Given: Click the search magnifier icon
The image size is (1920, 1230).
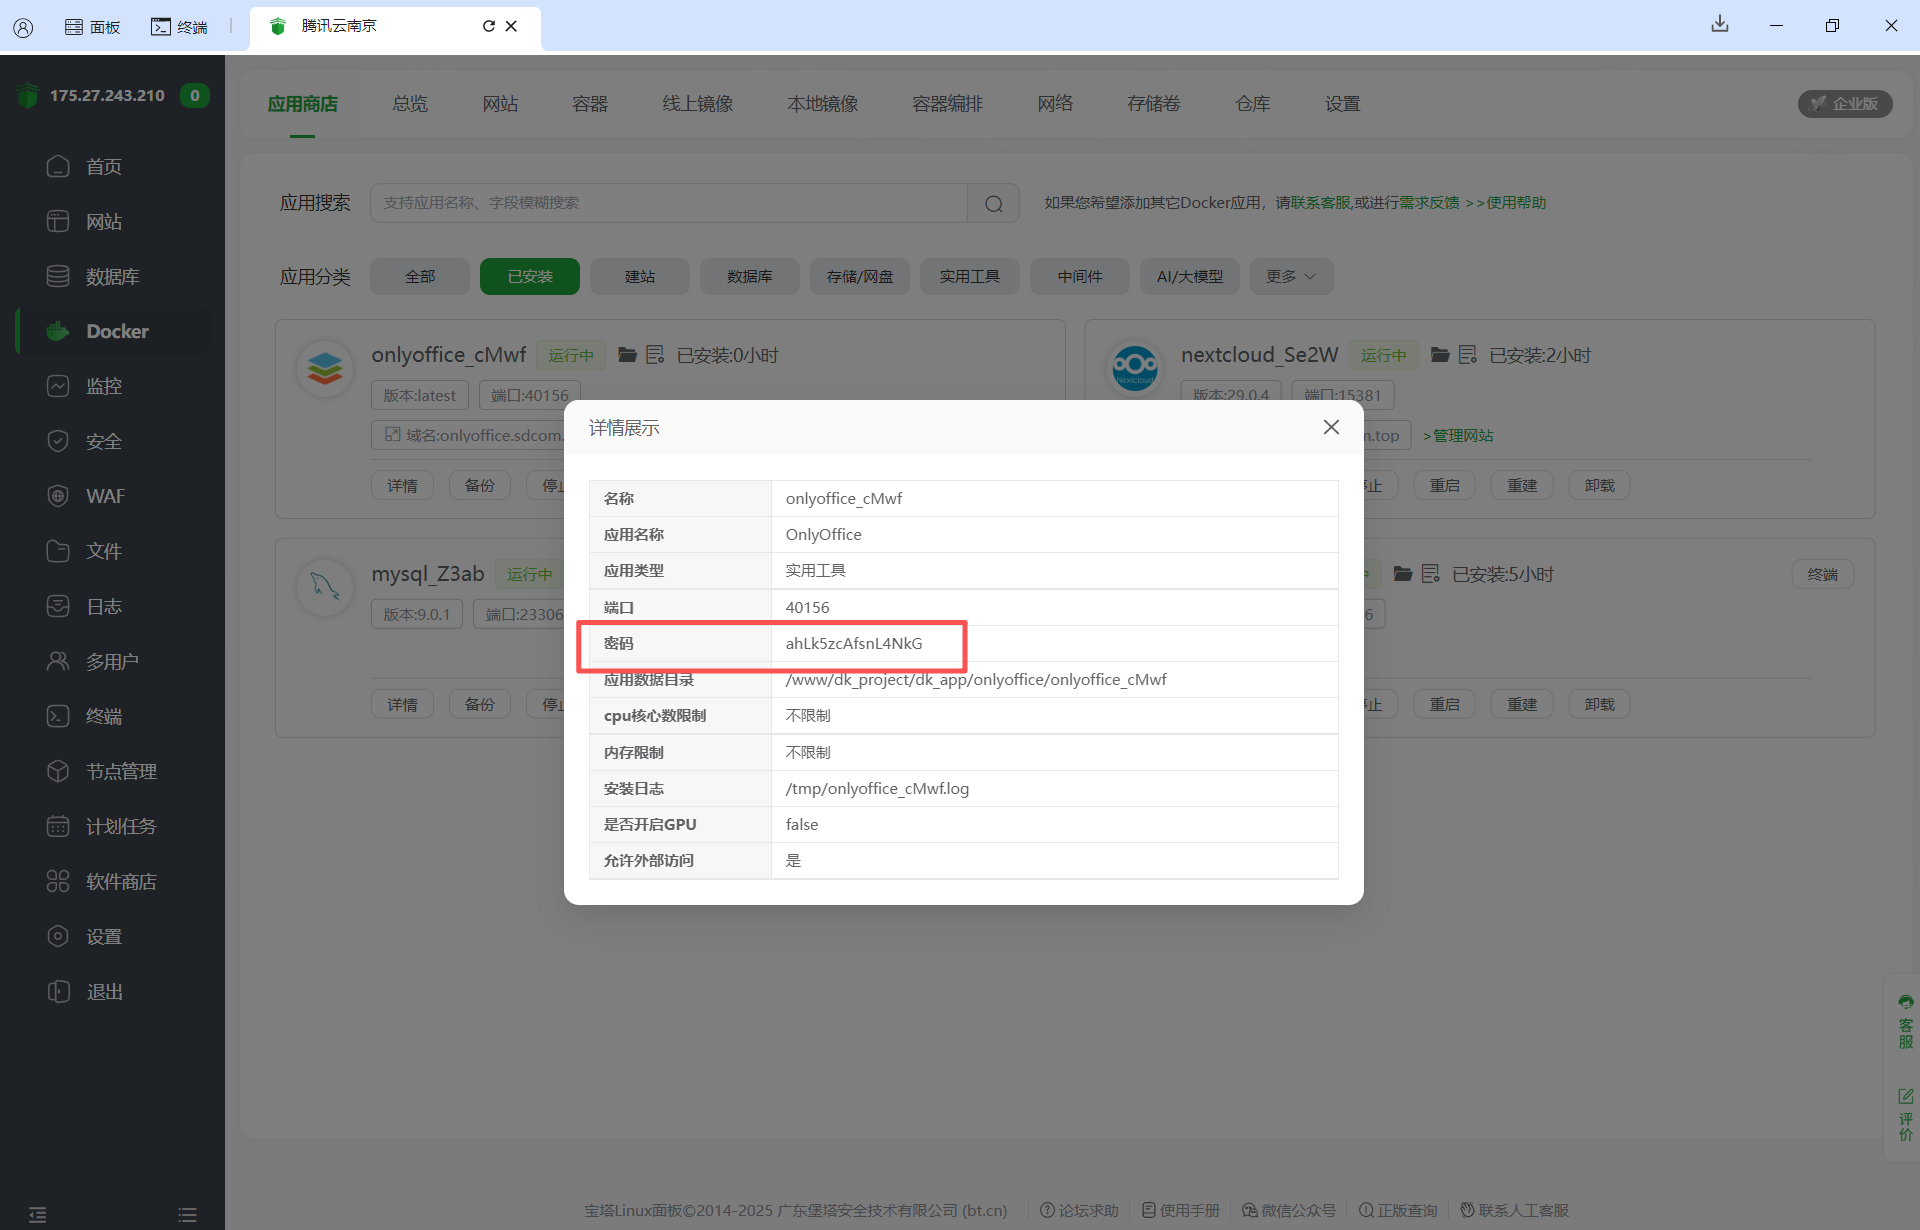Looking at the screenshot, I should coord(993,203).
